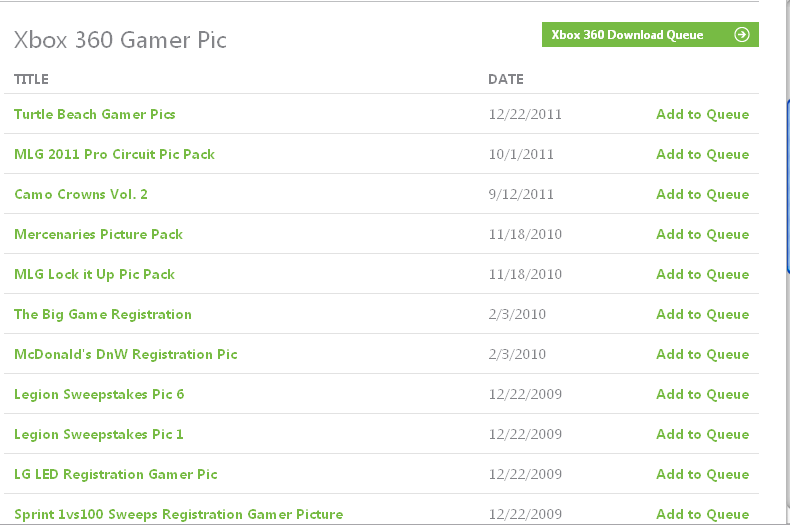The height and width of the screenshot is (525, 790).
Task: Add Mercenaries Picture Pack to queue
Action: [702, 234]
